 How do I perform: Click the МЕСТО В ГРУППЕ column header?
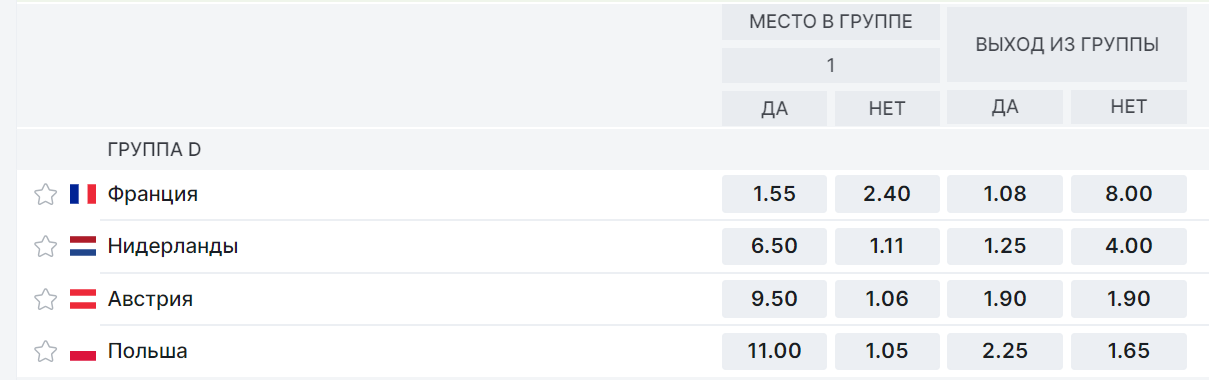click(831, 22)
